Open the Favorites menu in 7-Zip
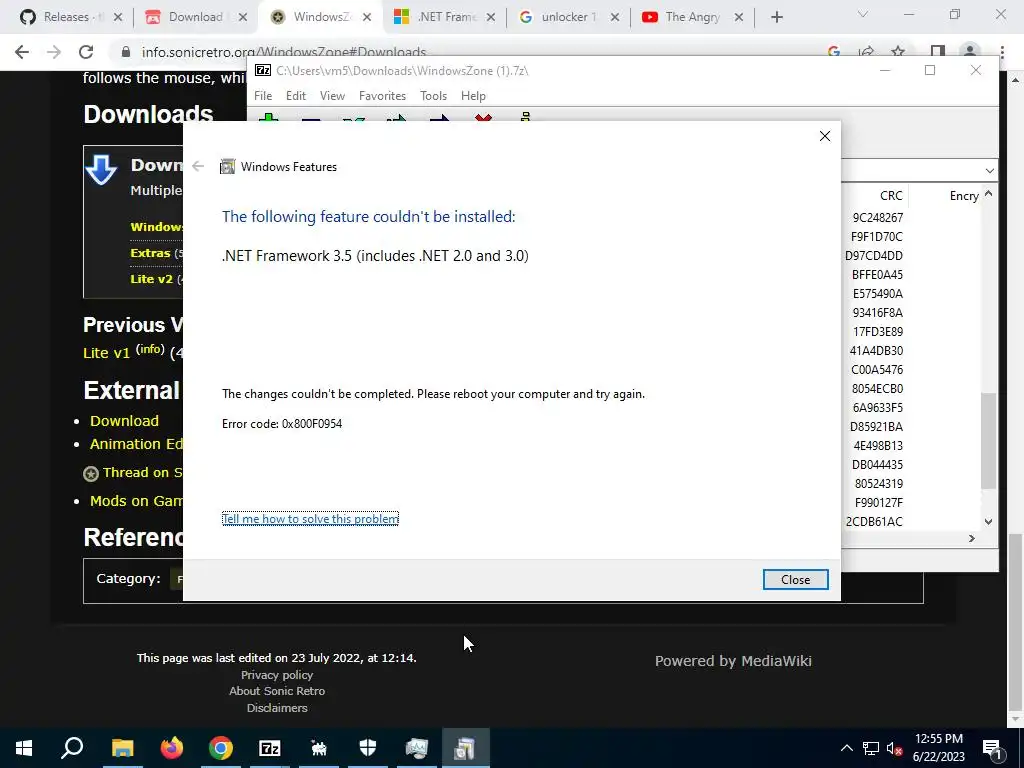1024x768 pixels. coord(382,96)
